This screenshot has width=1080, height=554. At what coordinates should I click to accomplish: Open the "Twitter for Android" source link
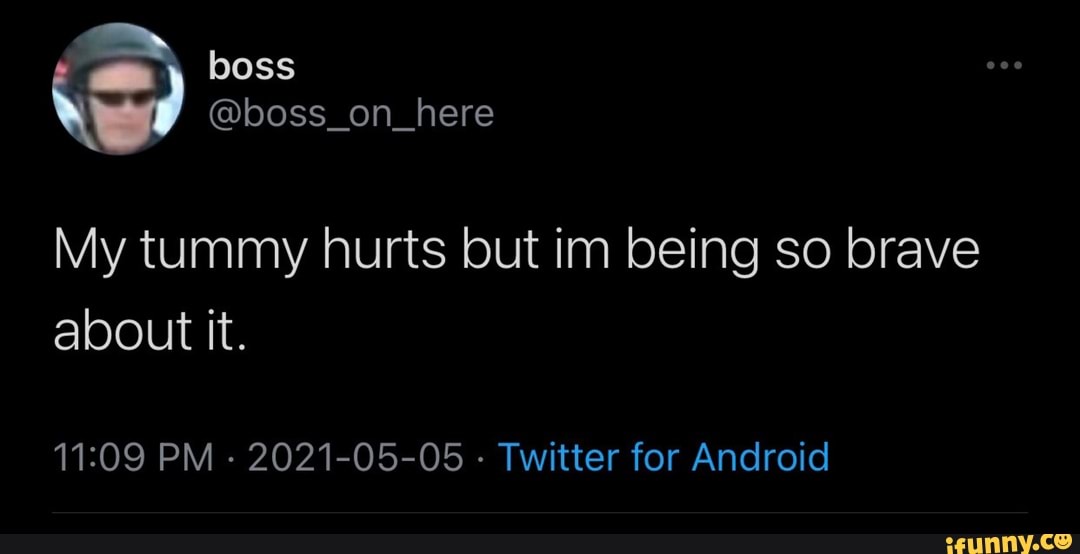(x=663, y=458)
